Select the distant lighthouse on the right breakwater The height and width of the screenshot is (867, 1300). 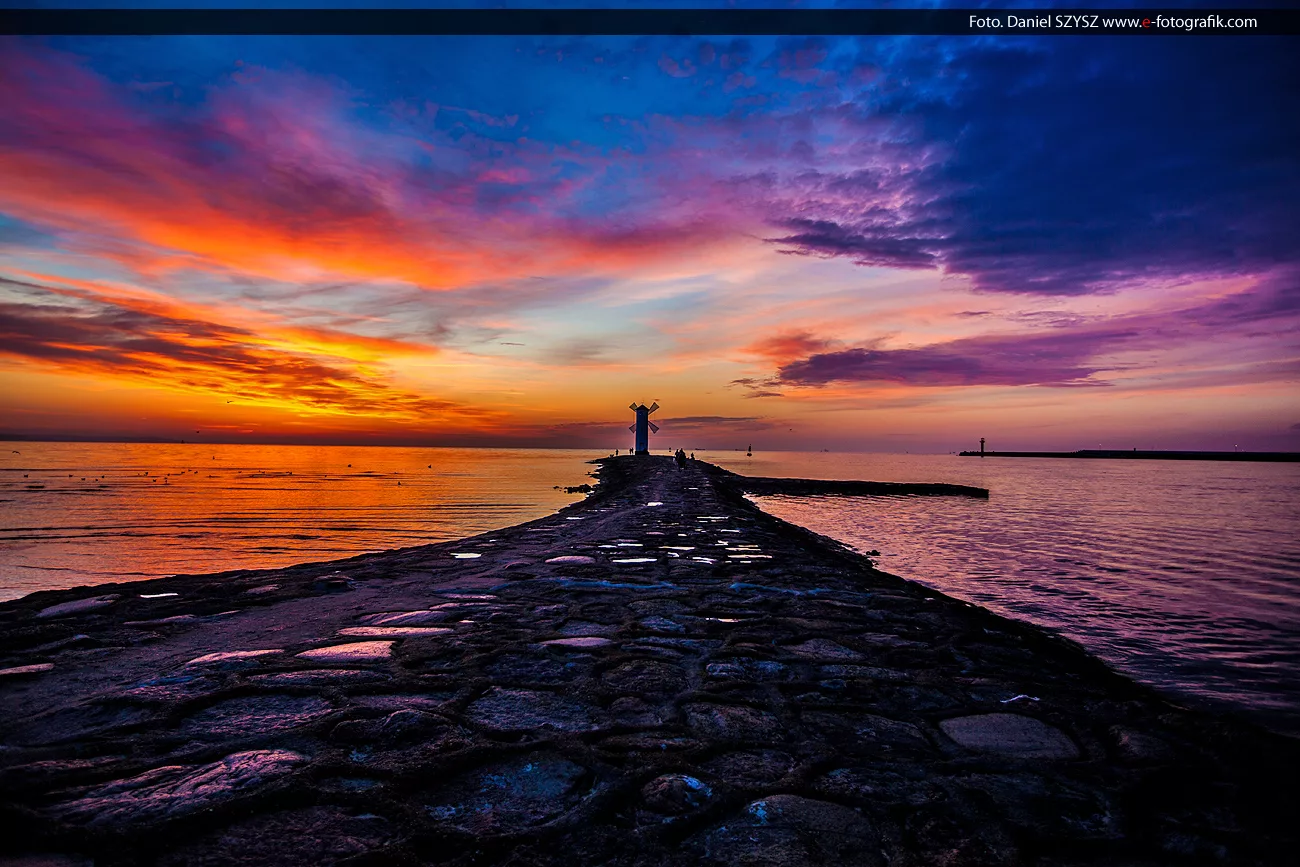[982, 446]
